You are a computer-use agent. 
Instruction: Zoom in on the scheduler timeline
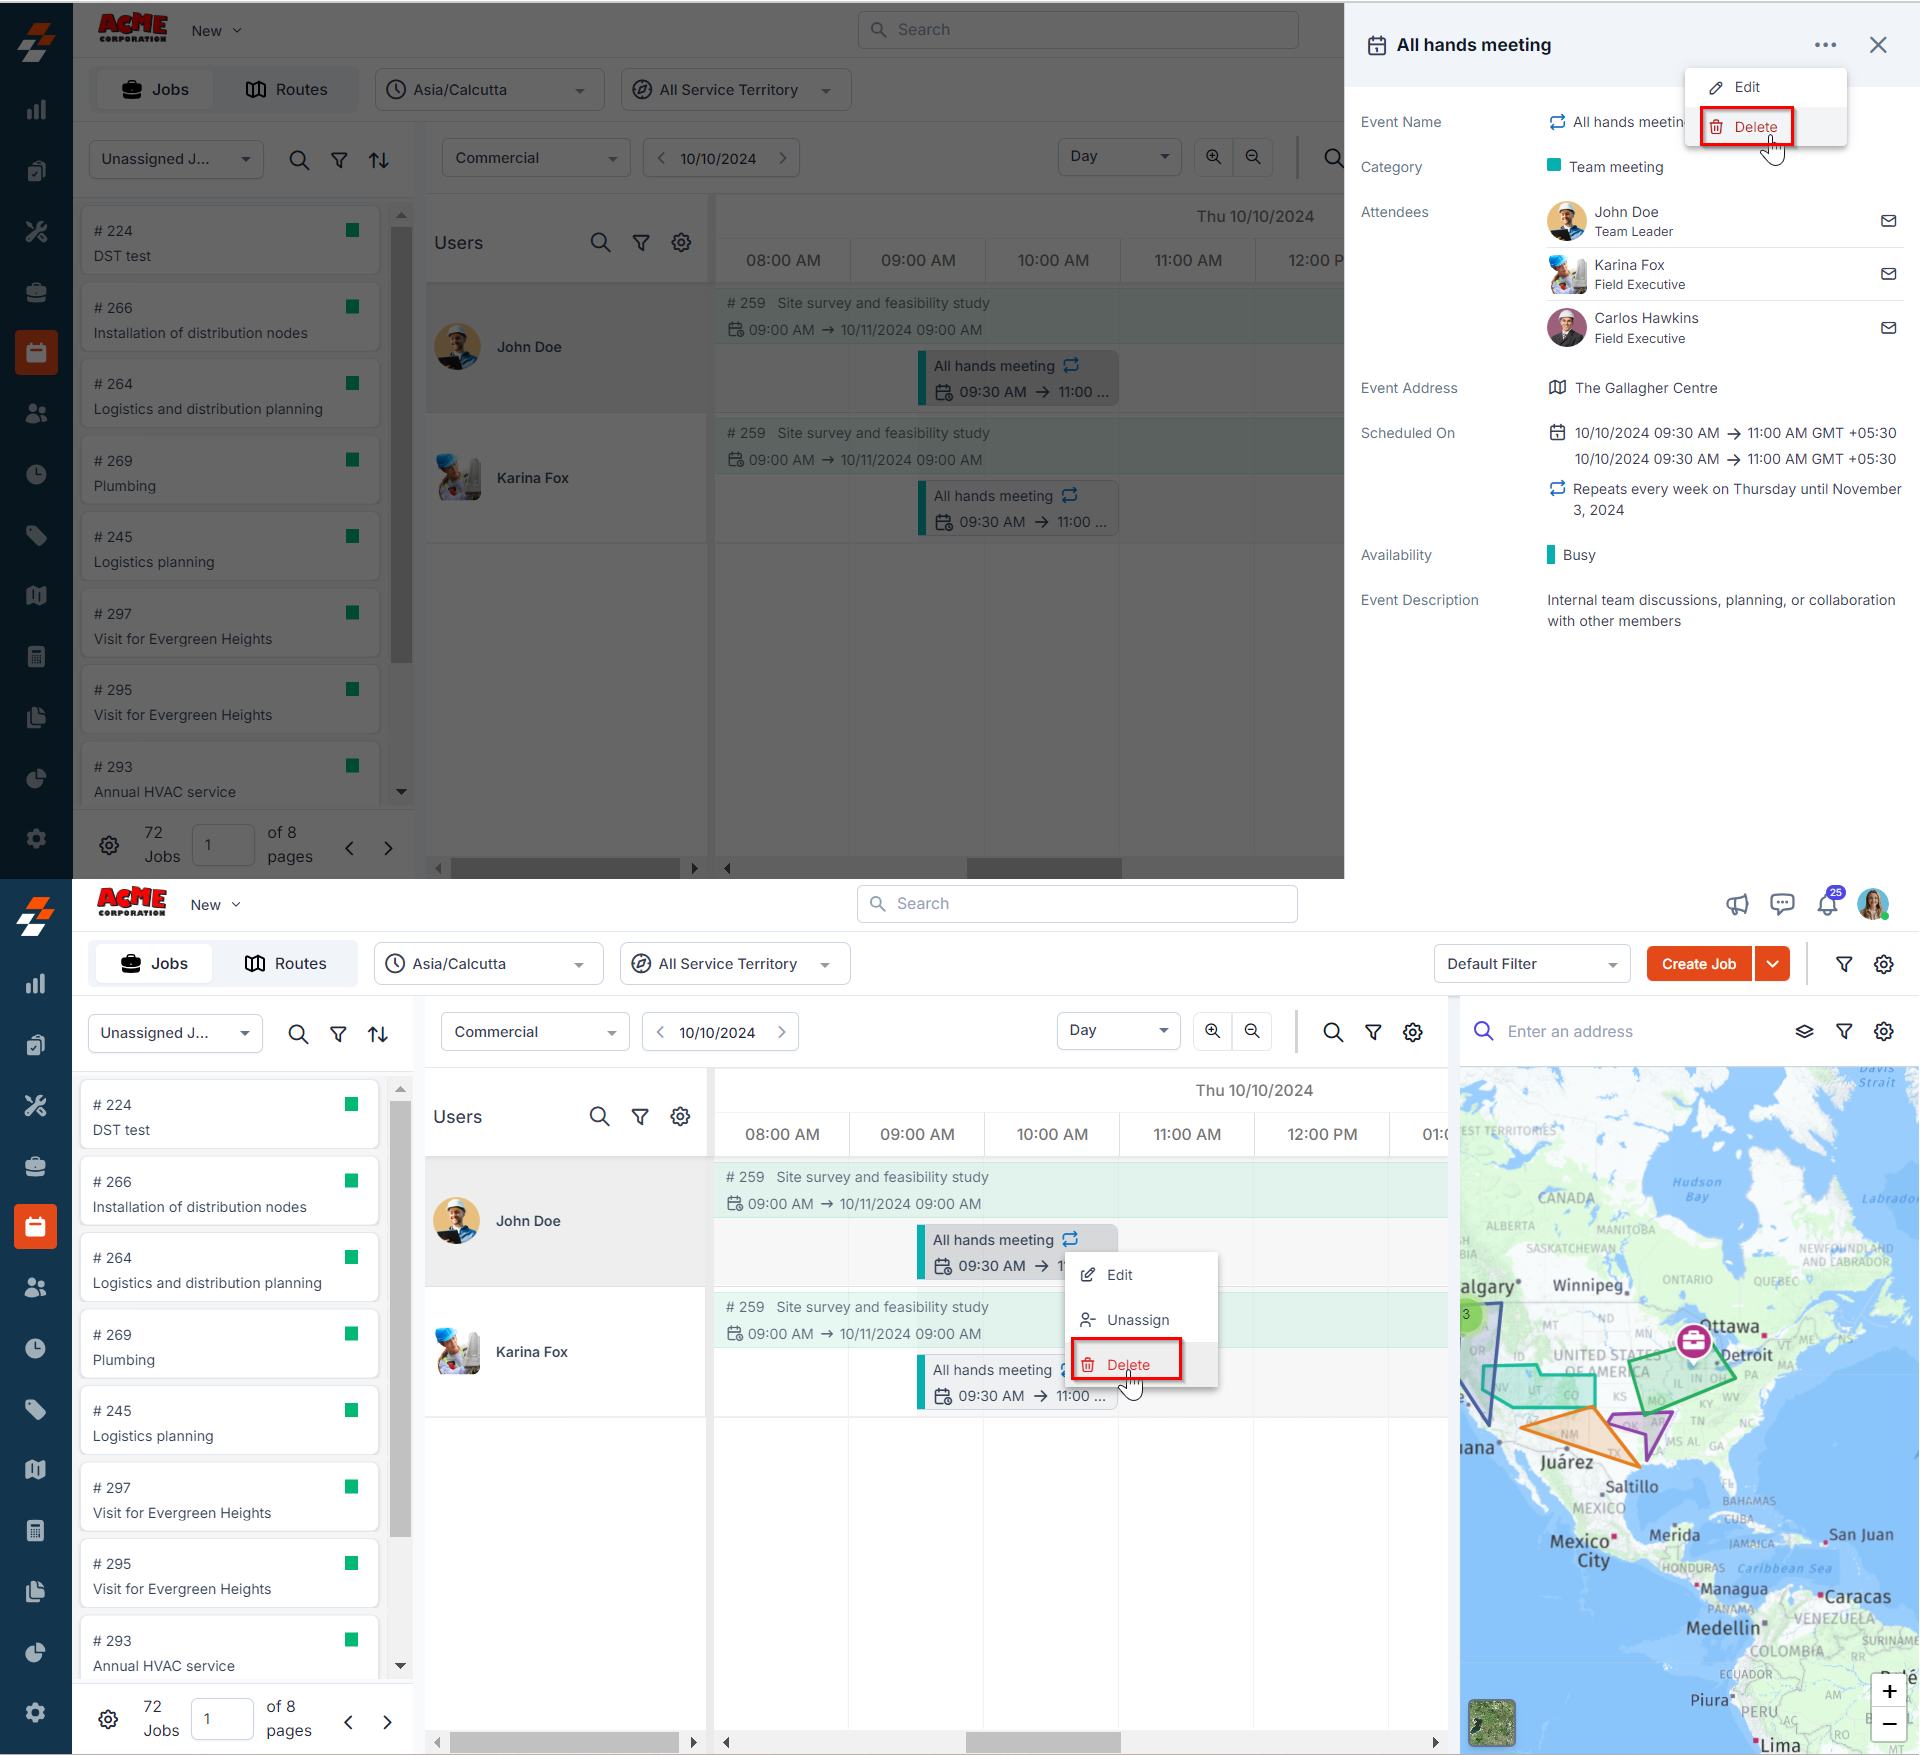click(1212, 1031)
